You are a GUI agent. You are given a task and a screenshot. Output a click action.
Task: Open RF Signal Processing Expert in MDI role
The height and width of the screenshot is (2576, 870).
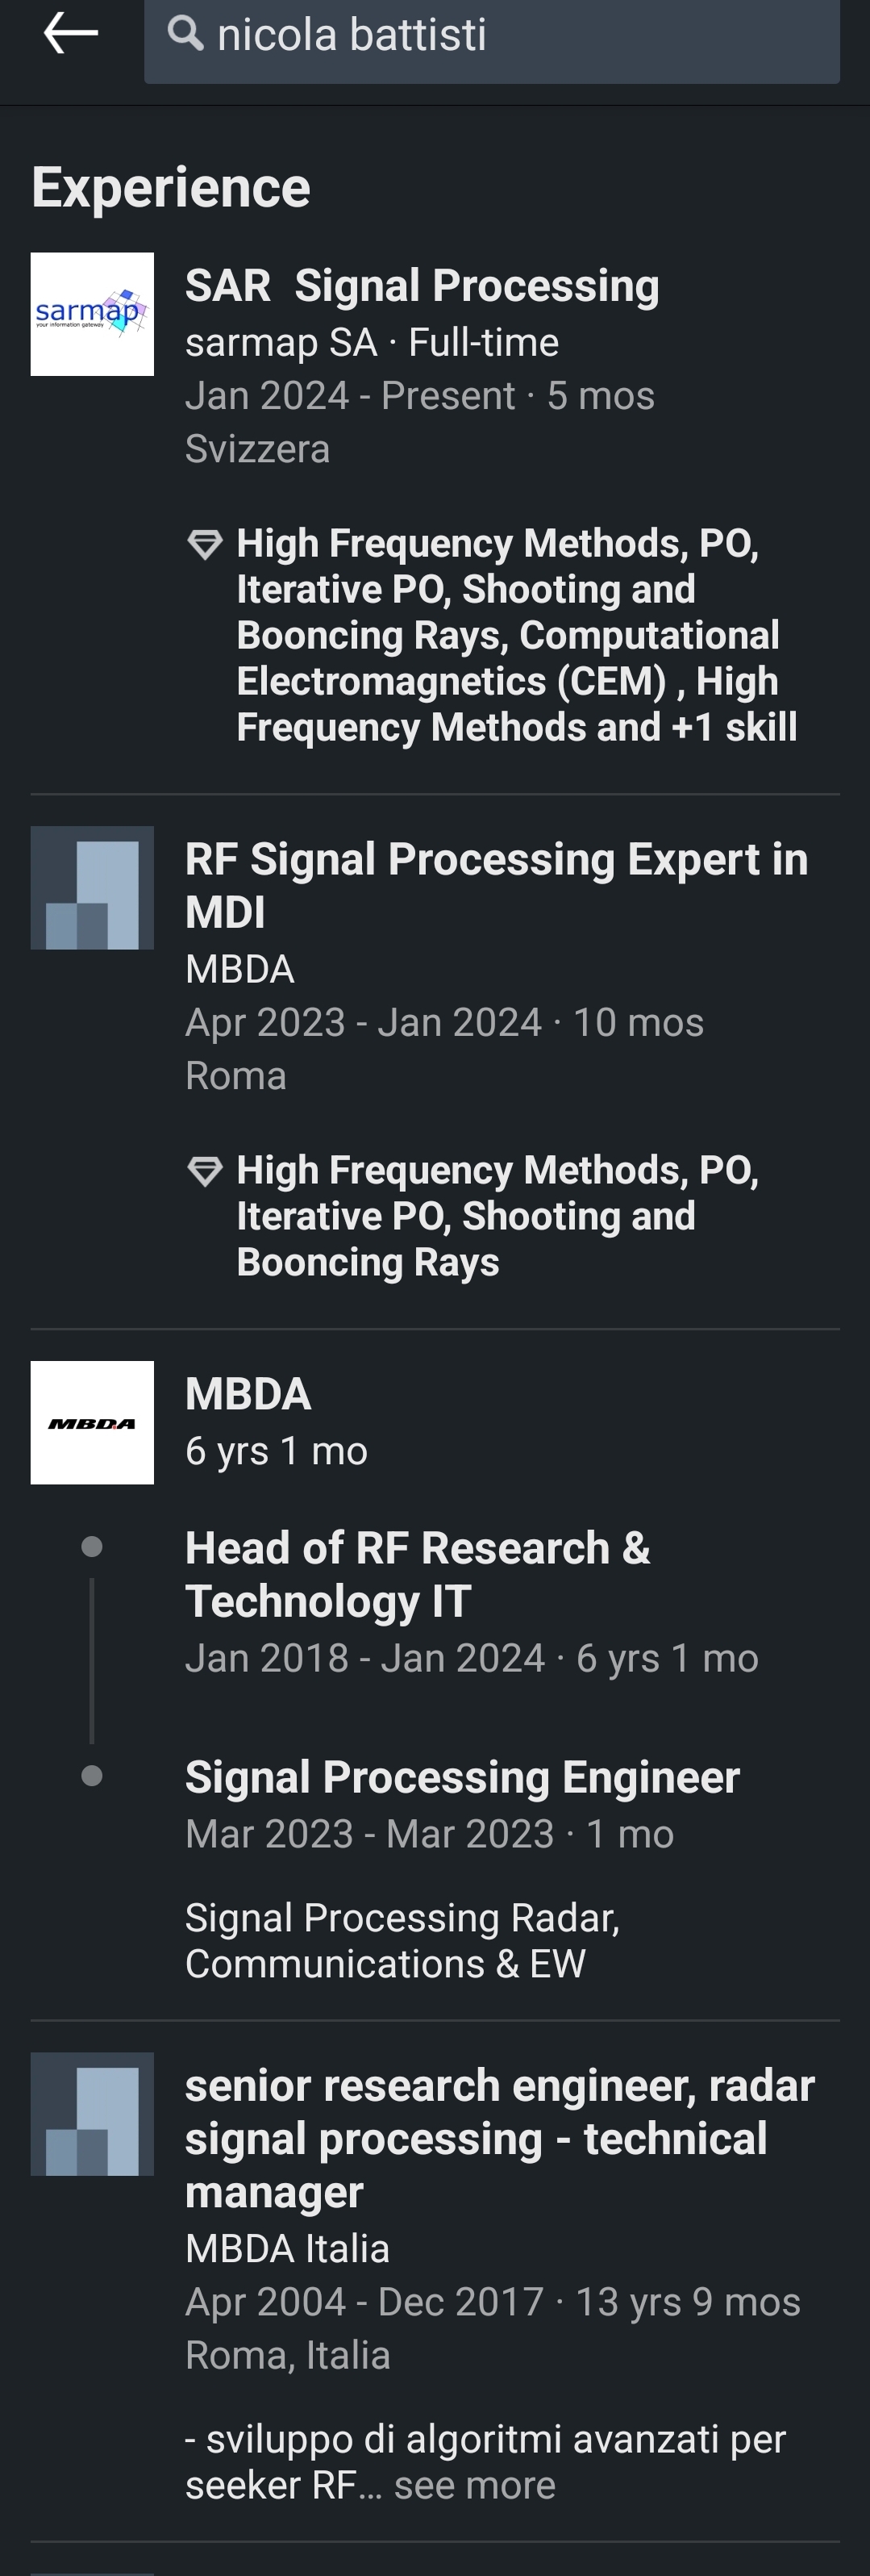[x=496, y=885]
